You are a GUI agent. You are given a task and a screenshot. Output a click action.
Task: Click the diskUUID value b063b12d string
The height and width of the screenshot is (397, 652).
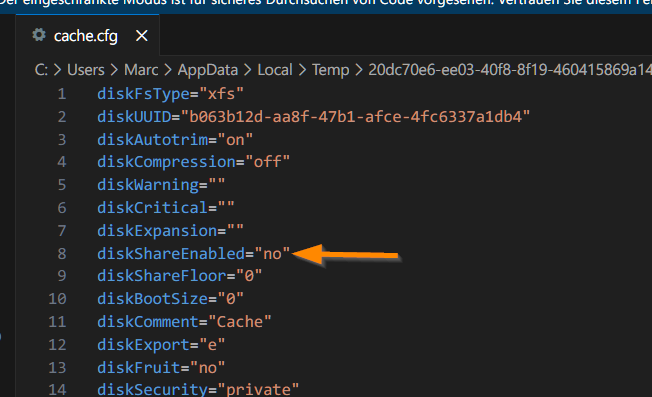coord(356,117)
